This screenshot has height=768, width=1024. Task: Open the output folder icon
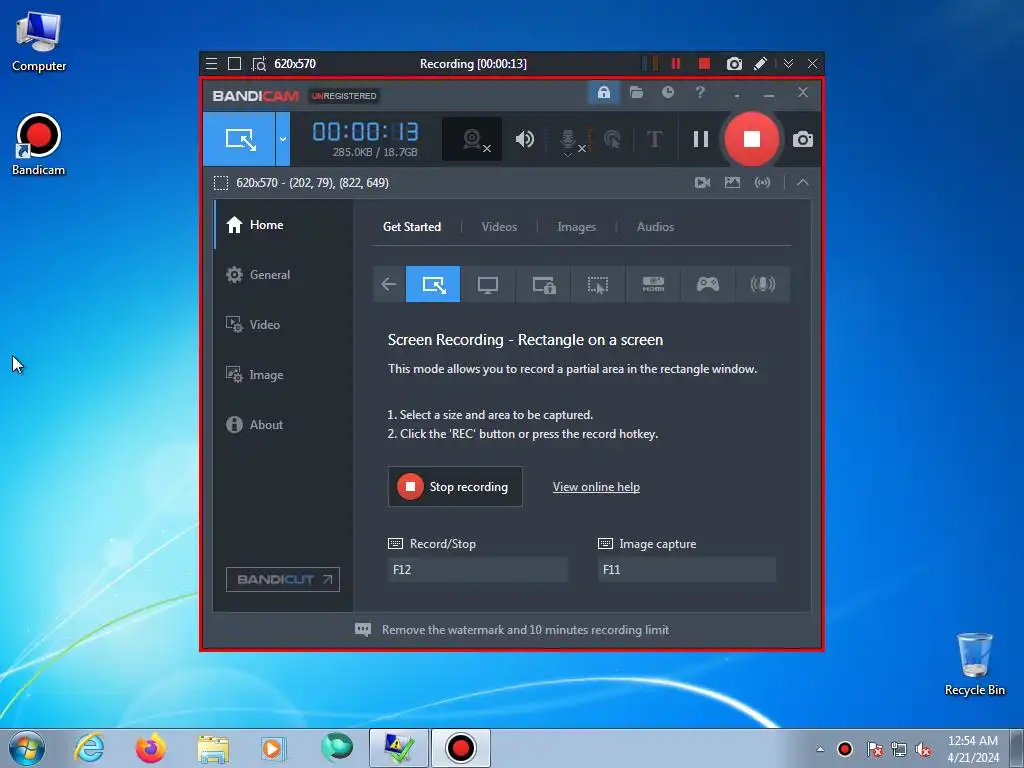click(x=636, y=92)
